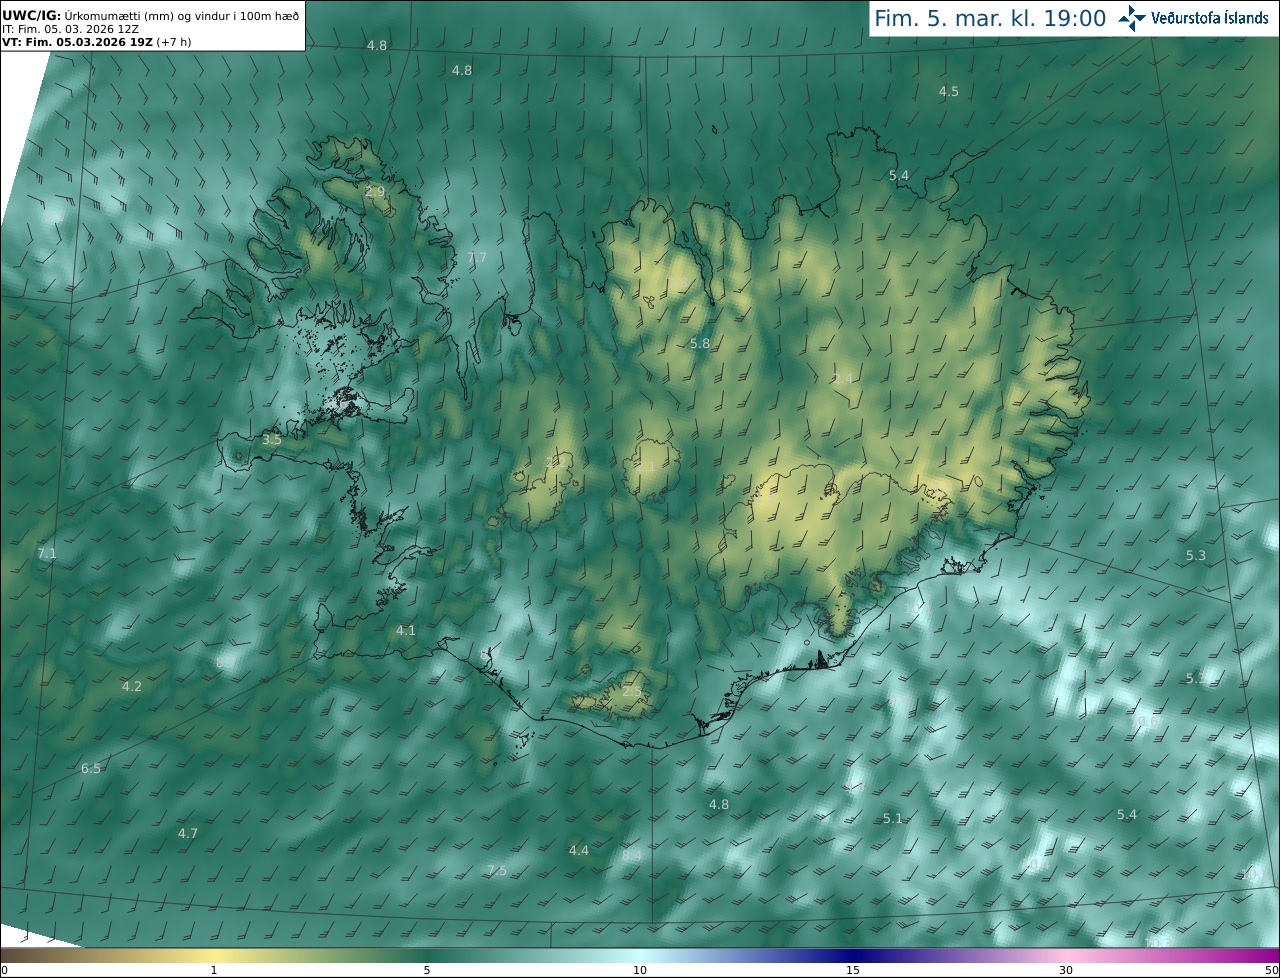The height and width of the screenshot is (978, 1280).
Task: Click the 4.5 value on the map
Action: pos(948,92)
